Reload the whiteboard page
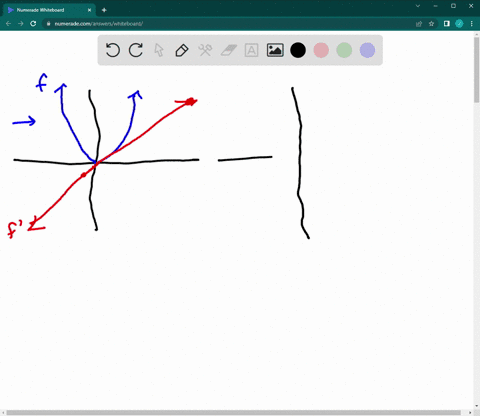Viewport: 480px width, 416px height. (33, 24)
